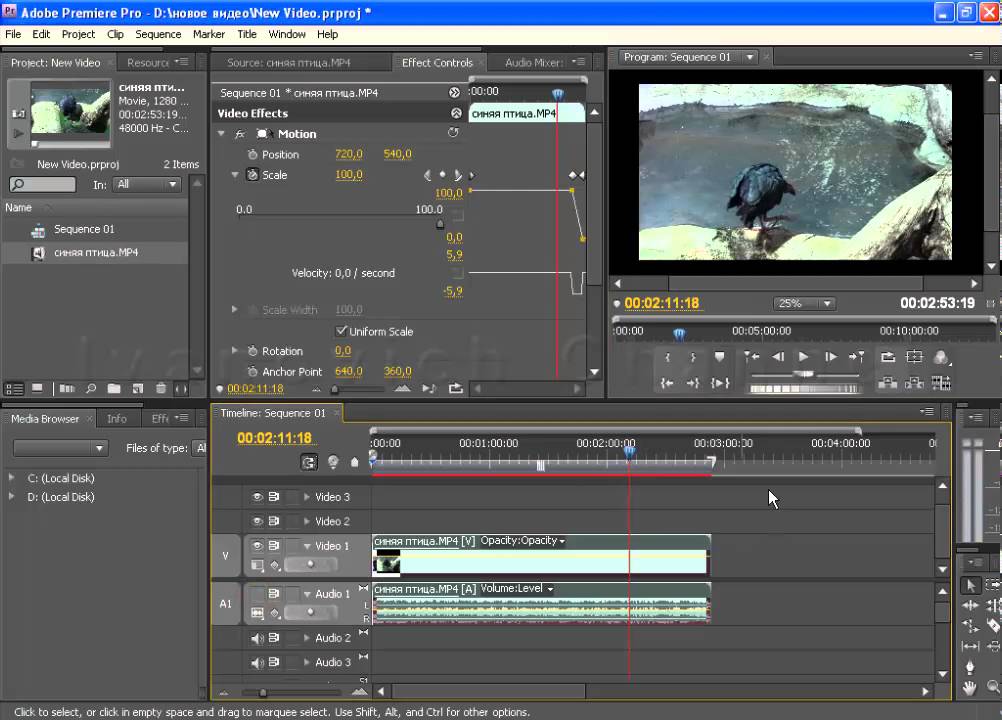
Task: Select the Hand tool
Action: pos(970,687)
